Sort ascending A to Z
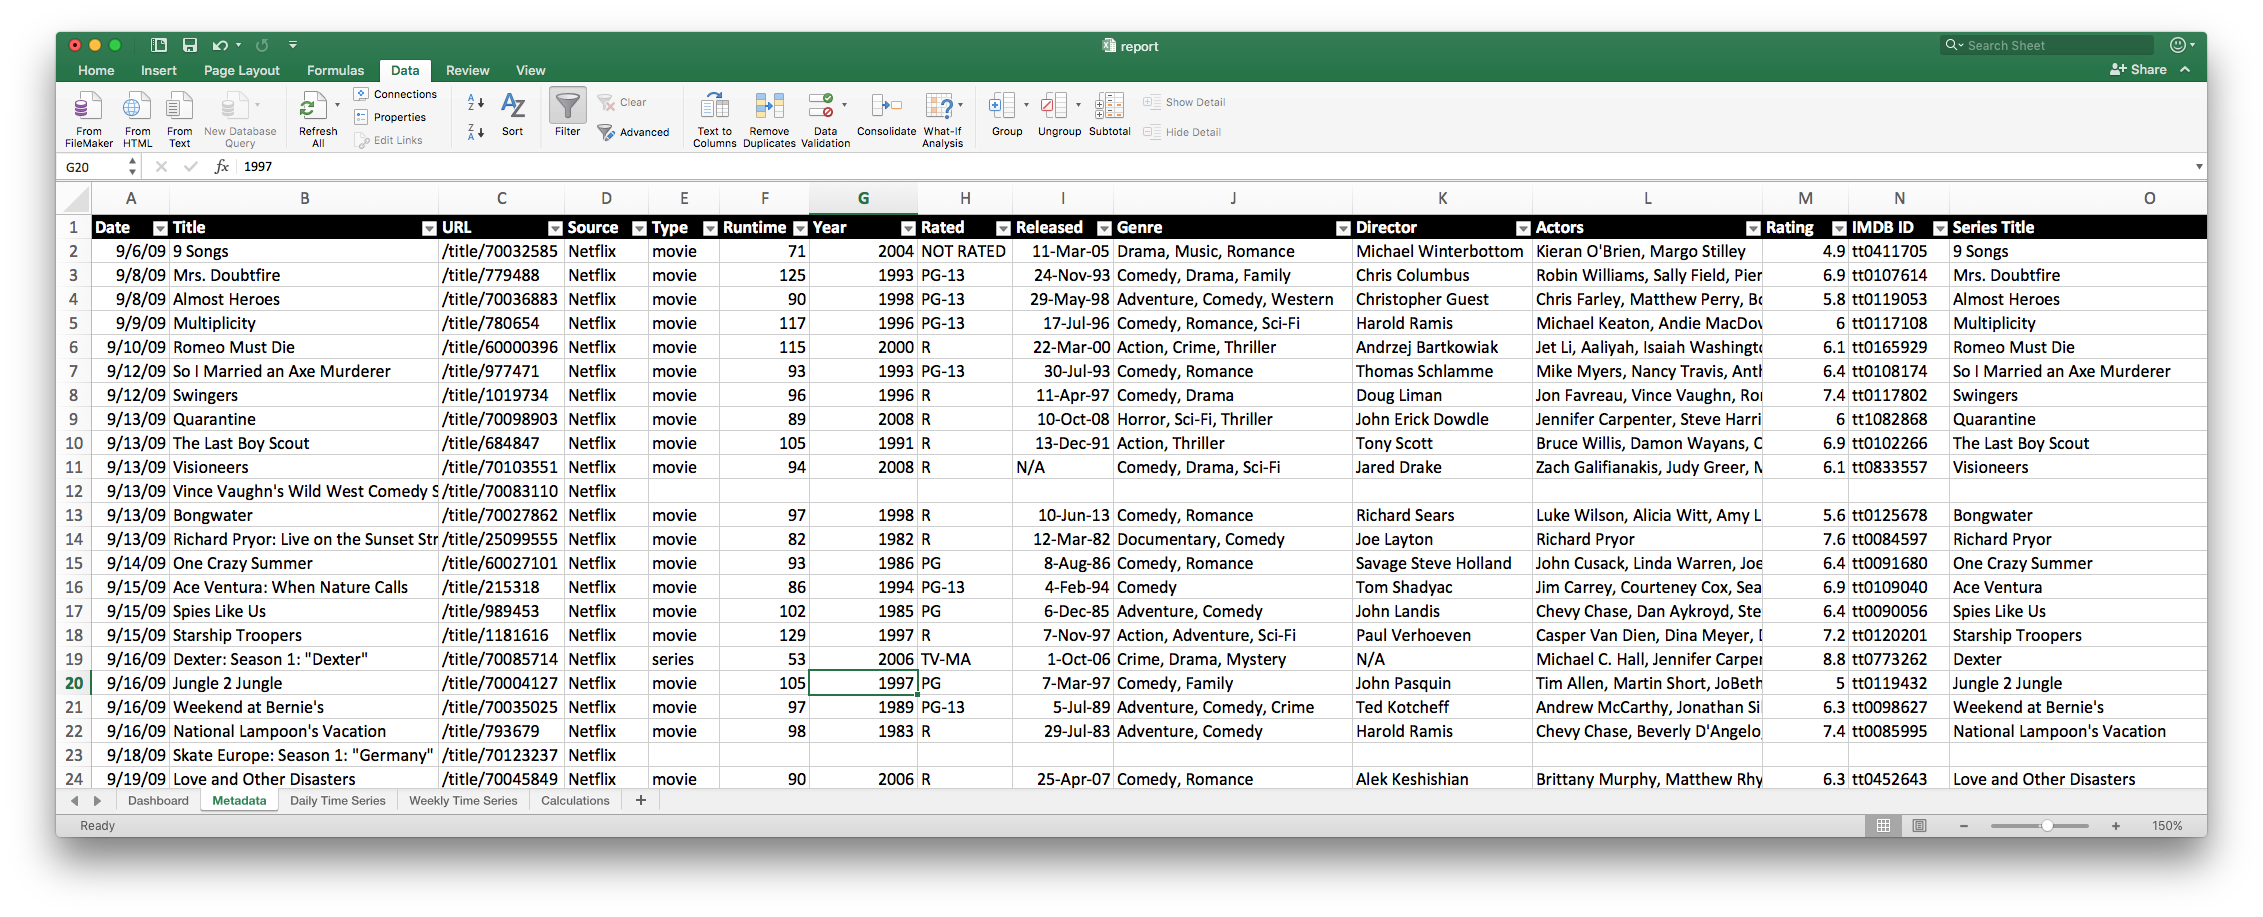This screenshot has width=2263, height=917. pos(476,103)
